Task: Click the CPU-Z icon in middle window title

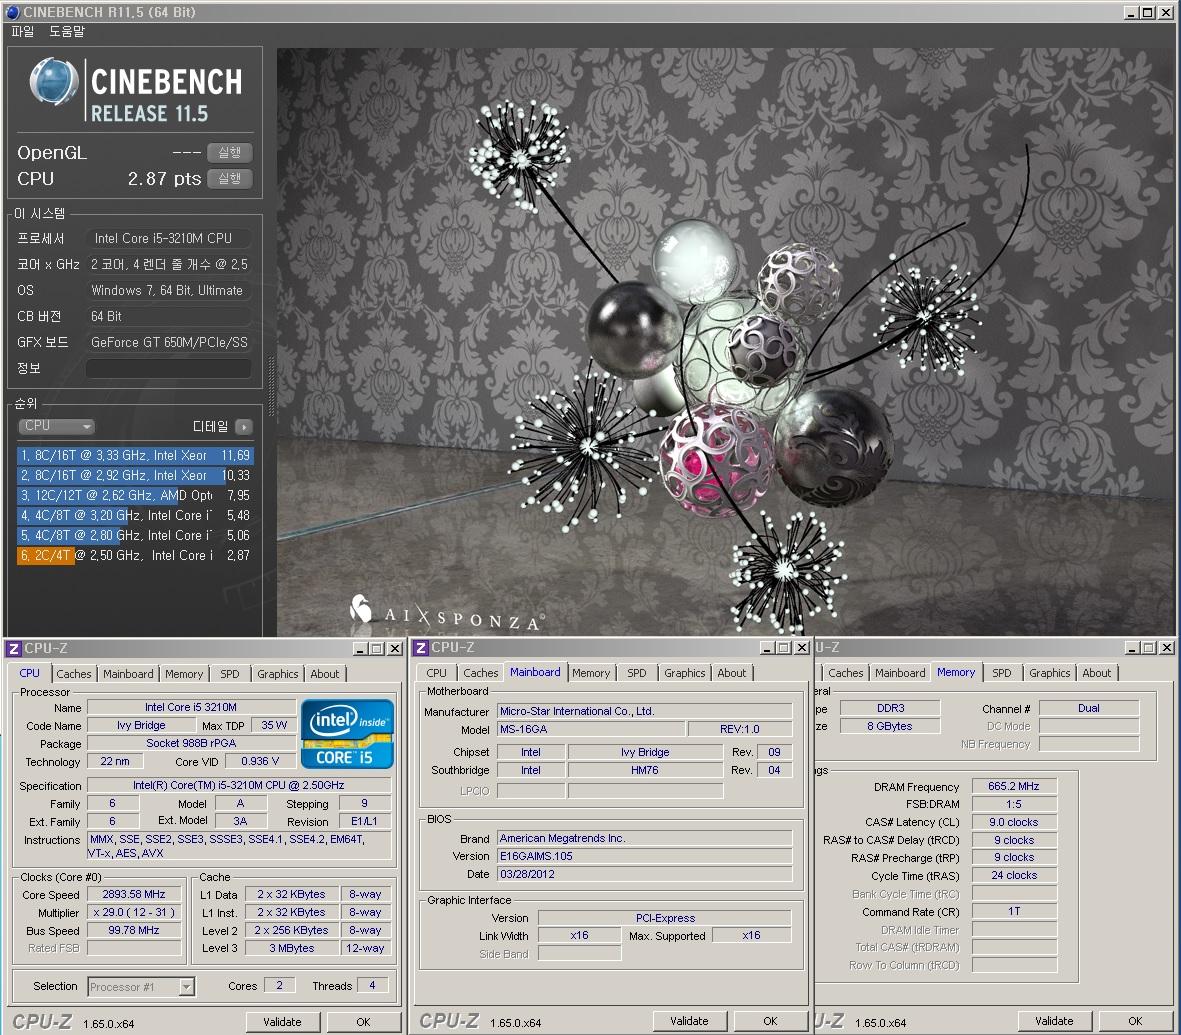Action: 421,647
